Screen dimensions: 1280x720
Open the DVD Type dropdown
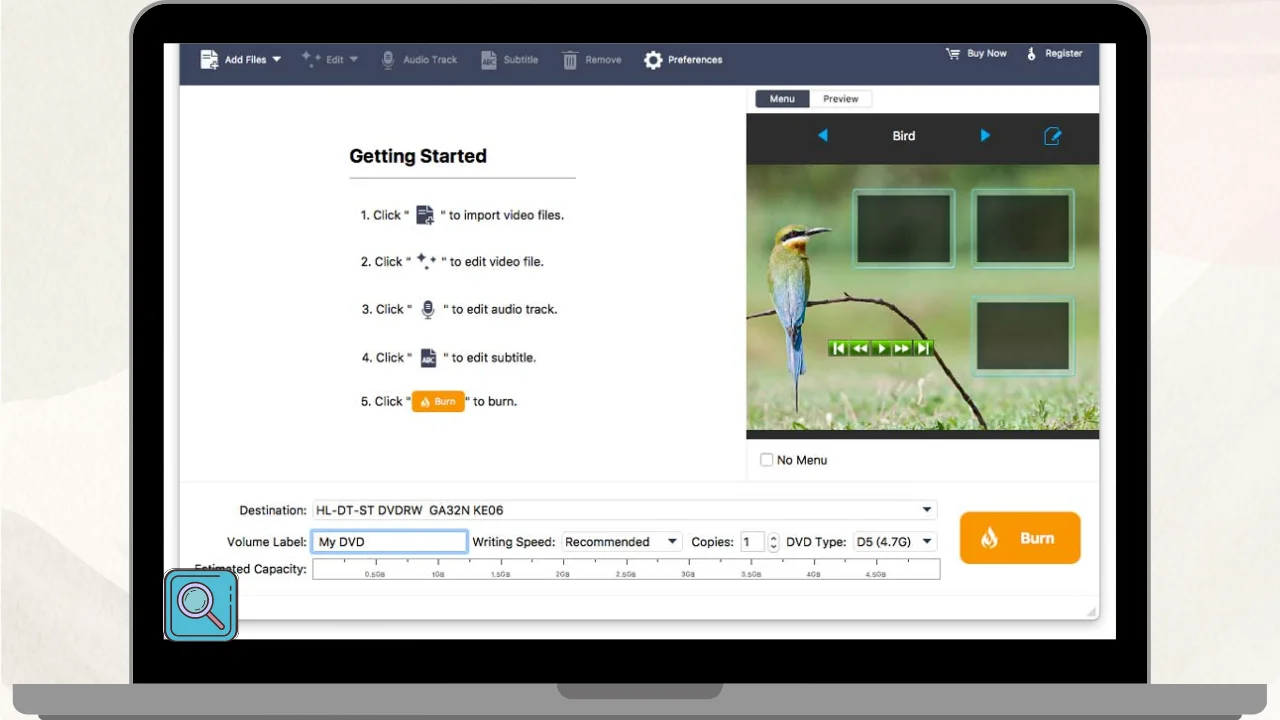pyautogui.click(x=927, y=542)
